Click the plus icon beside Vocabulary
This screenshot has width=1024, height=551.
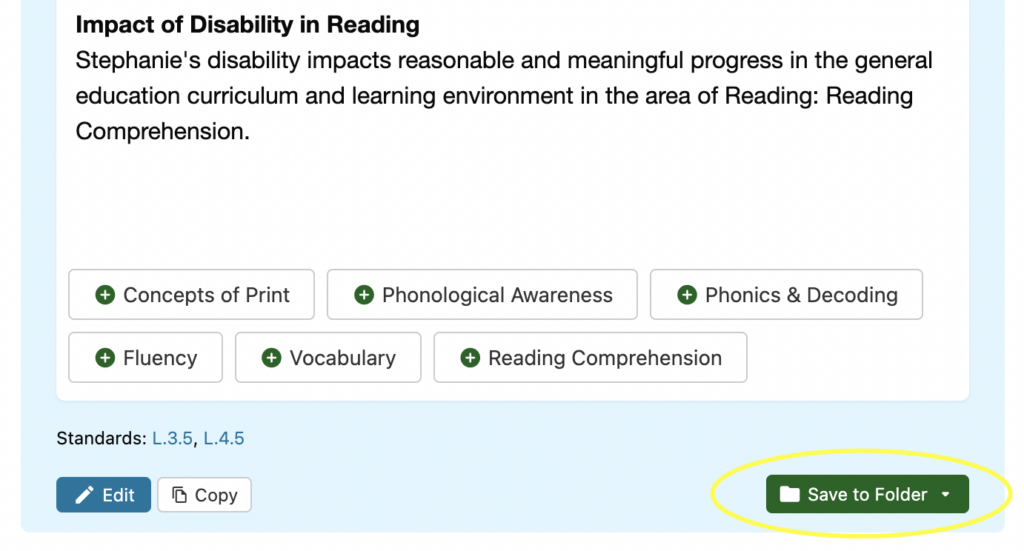coord(271,358)
